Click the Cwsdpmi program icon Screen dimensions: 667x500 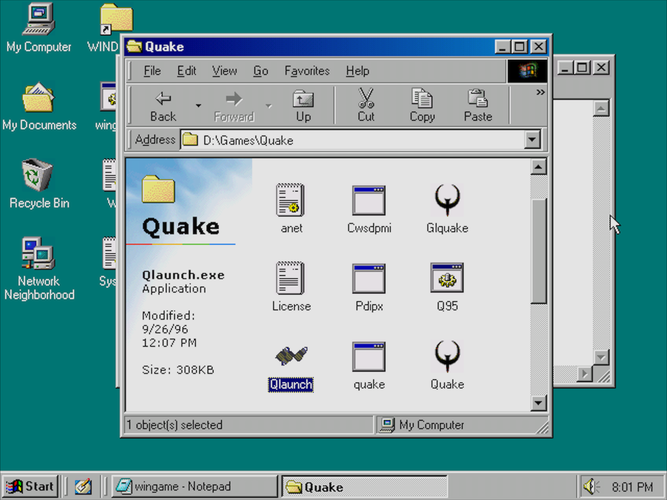coord(369,201)
